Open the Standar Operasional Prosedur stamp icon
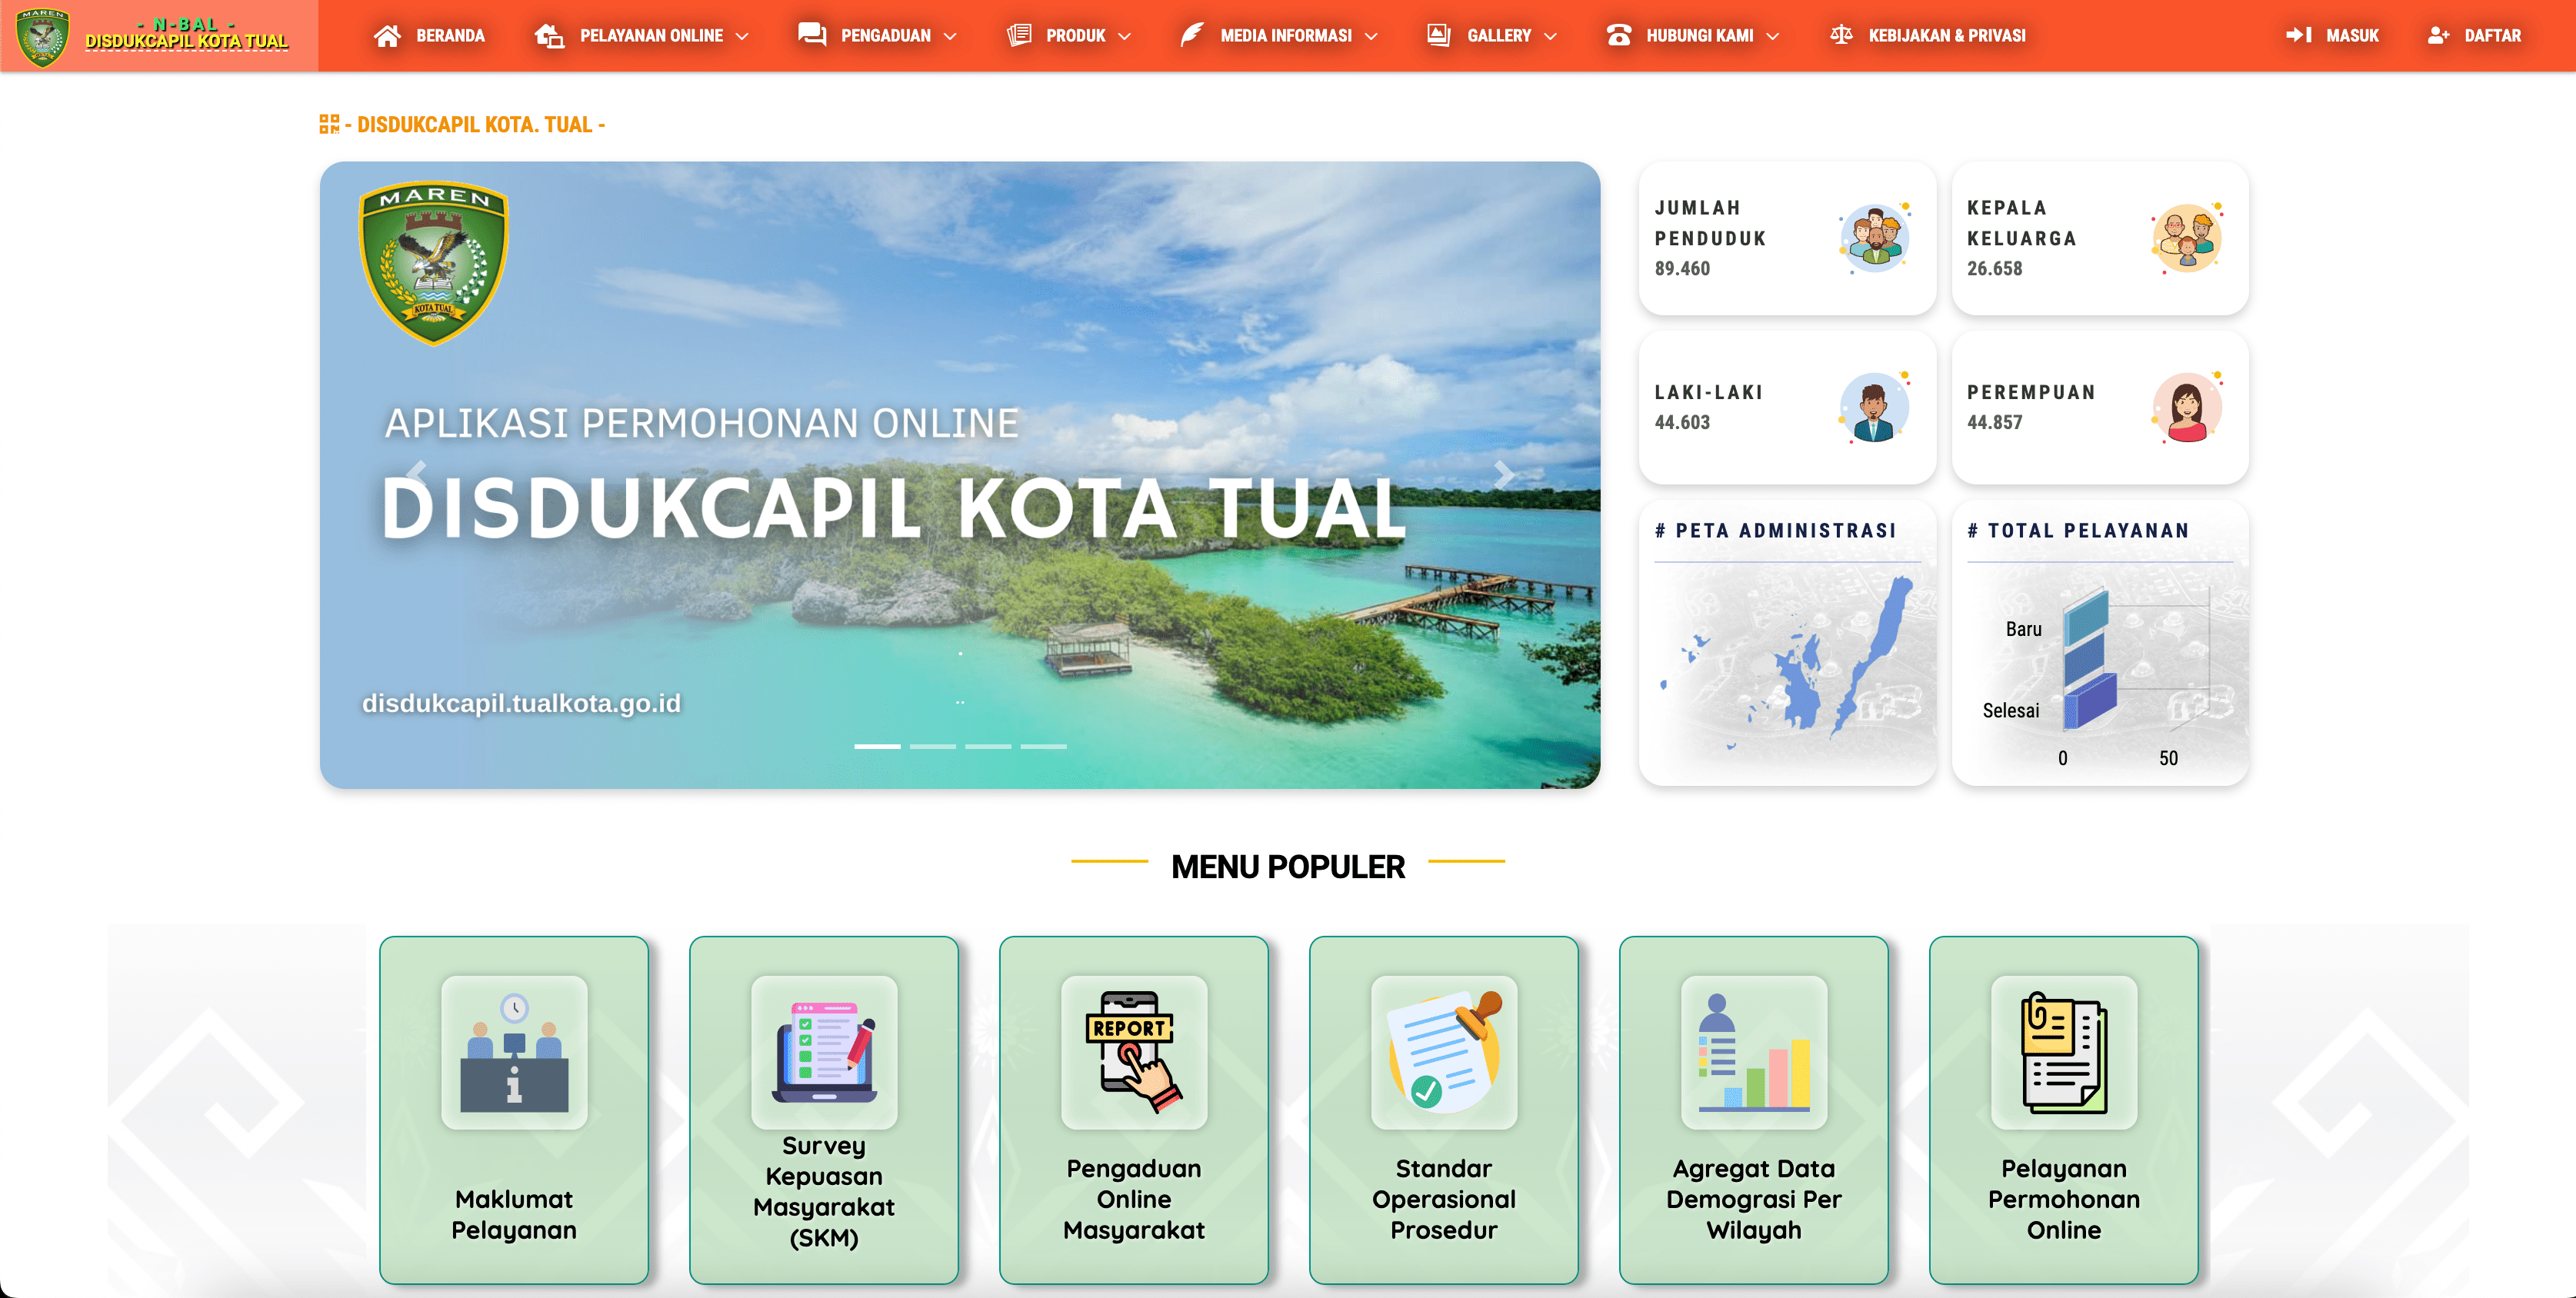The height and width of the screenshot is (1298, 2576). 1444,1052
